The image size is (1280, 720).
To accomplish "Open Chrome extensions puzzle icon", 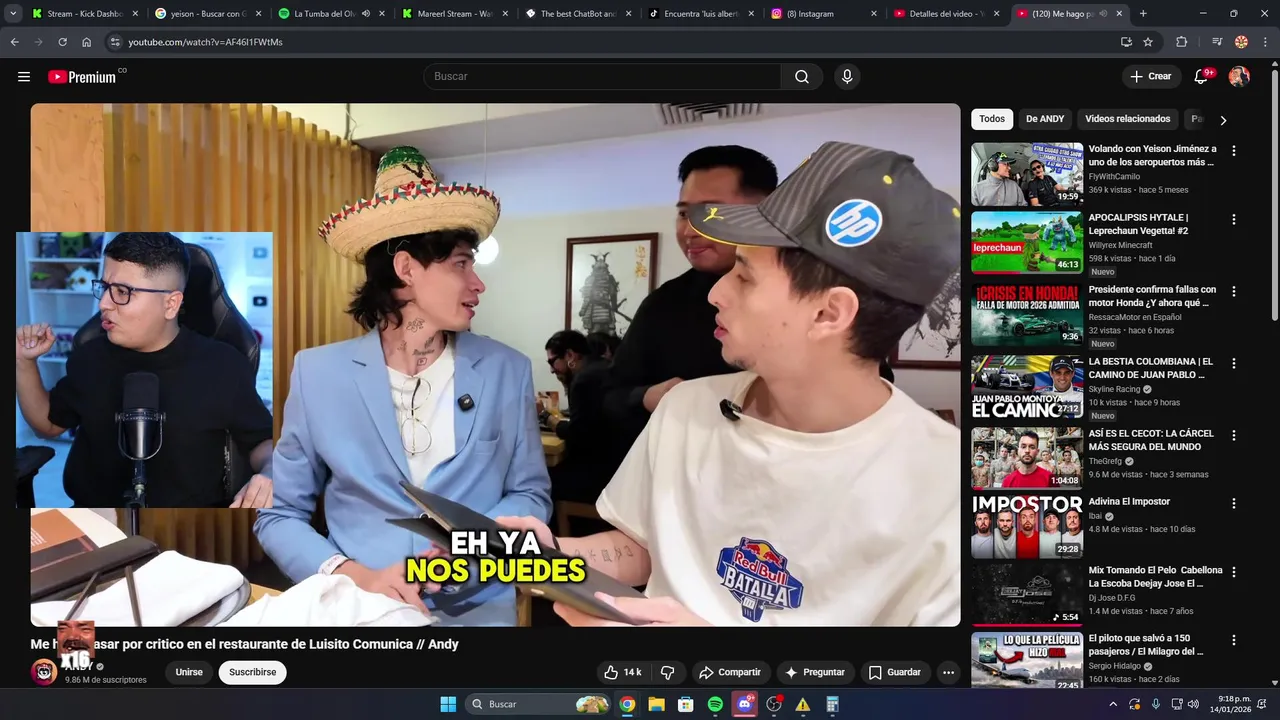I will [1181, 42].
